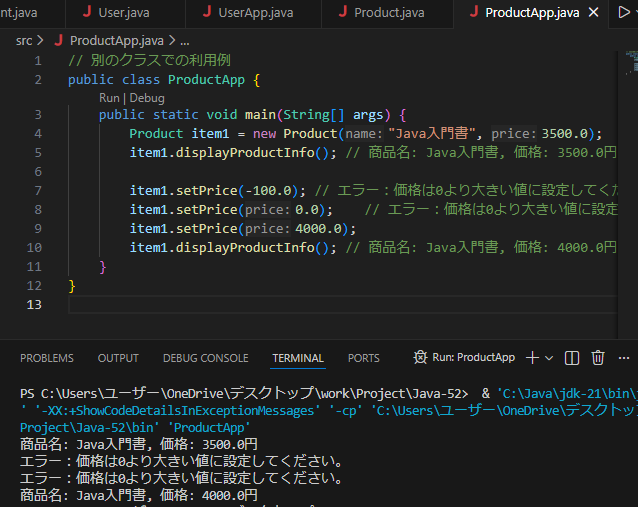
Task: Switch to the PROBLEMS panel tab
Action: (x=47, y=358)
